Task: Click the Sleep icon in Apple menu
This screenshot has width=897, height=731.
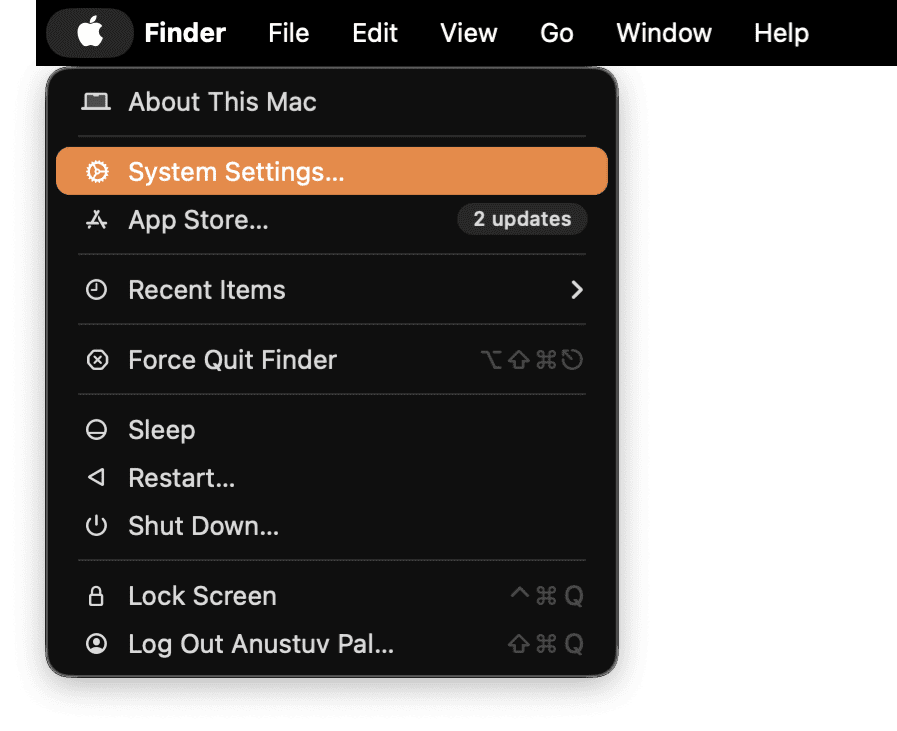Action: tap(97, 430)
